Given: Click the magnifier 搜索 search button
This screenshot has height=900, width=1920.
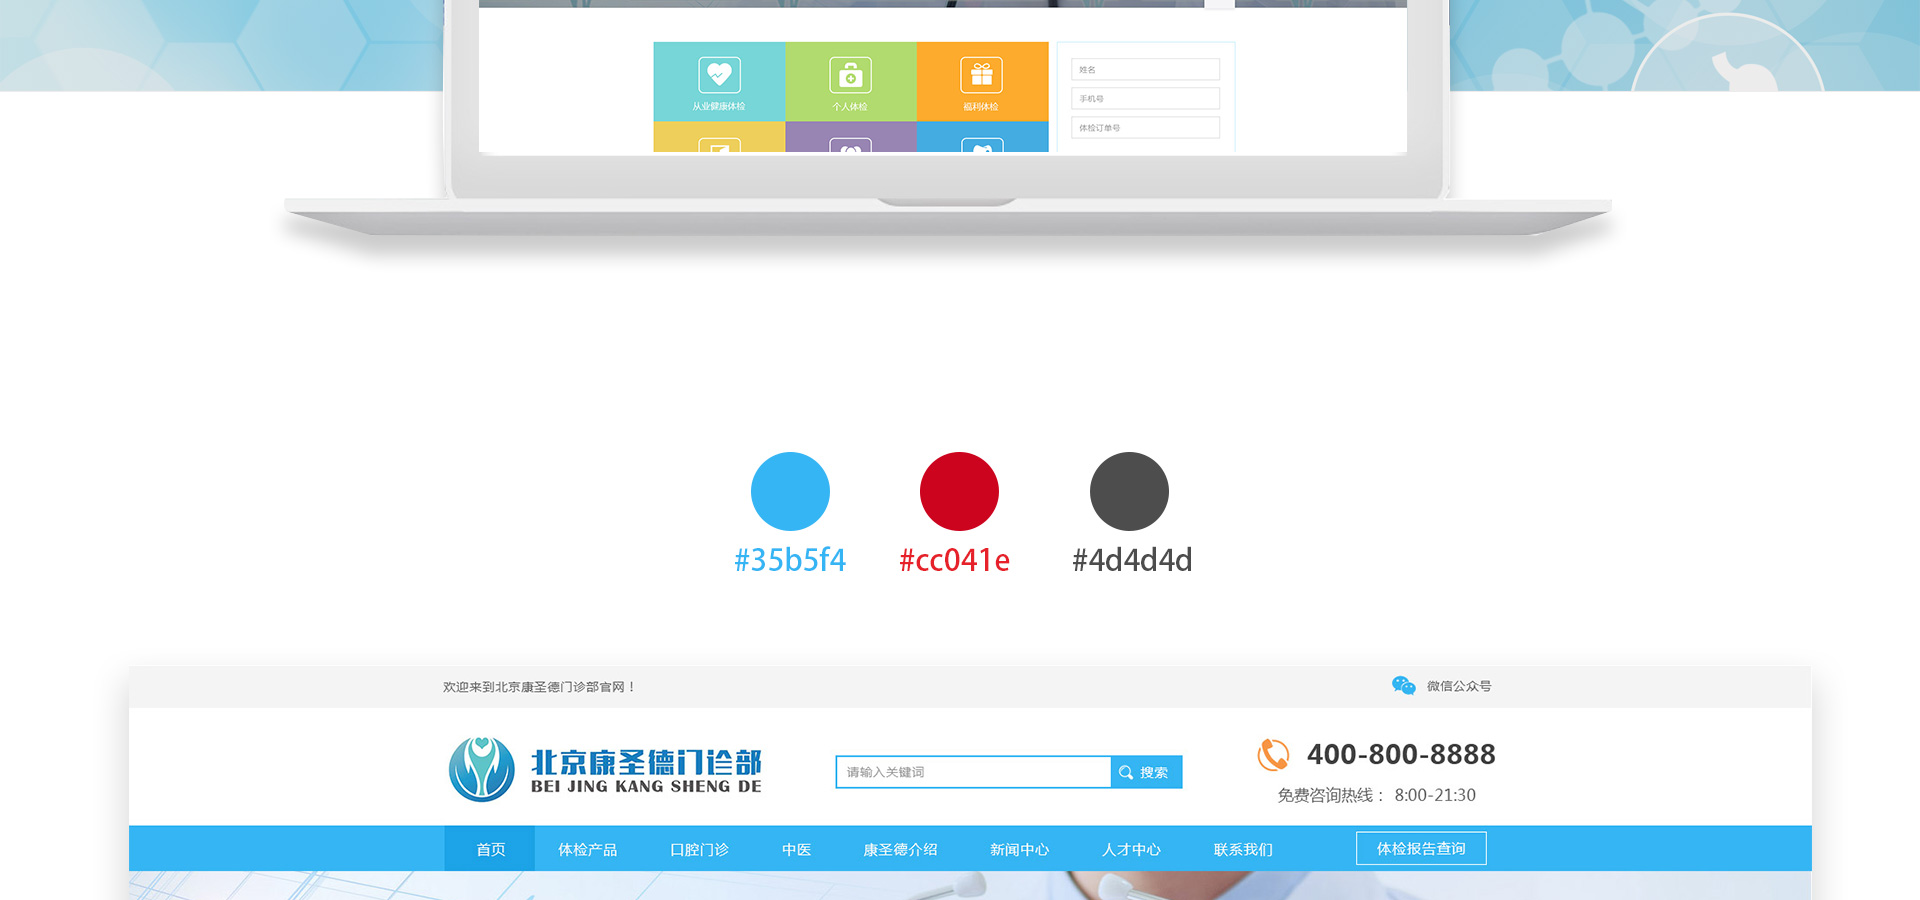Looking at the screenshot, I should pyautogui.click(x=1146, y=772).
